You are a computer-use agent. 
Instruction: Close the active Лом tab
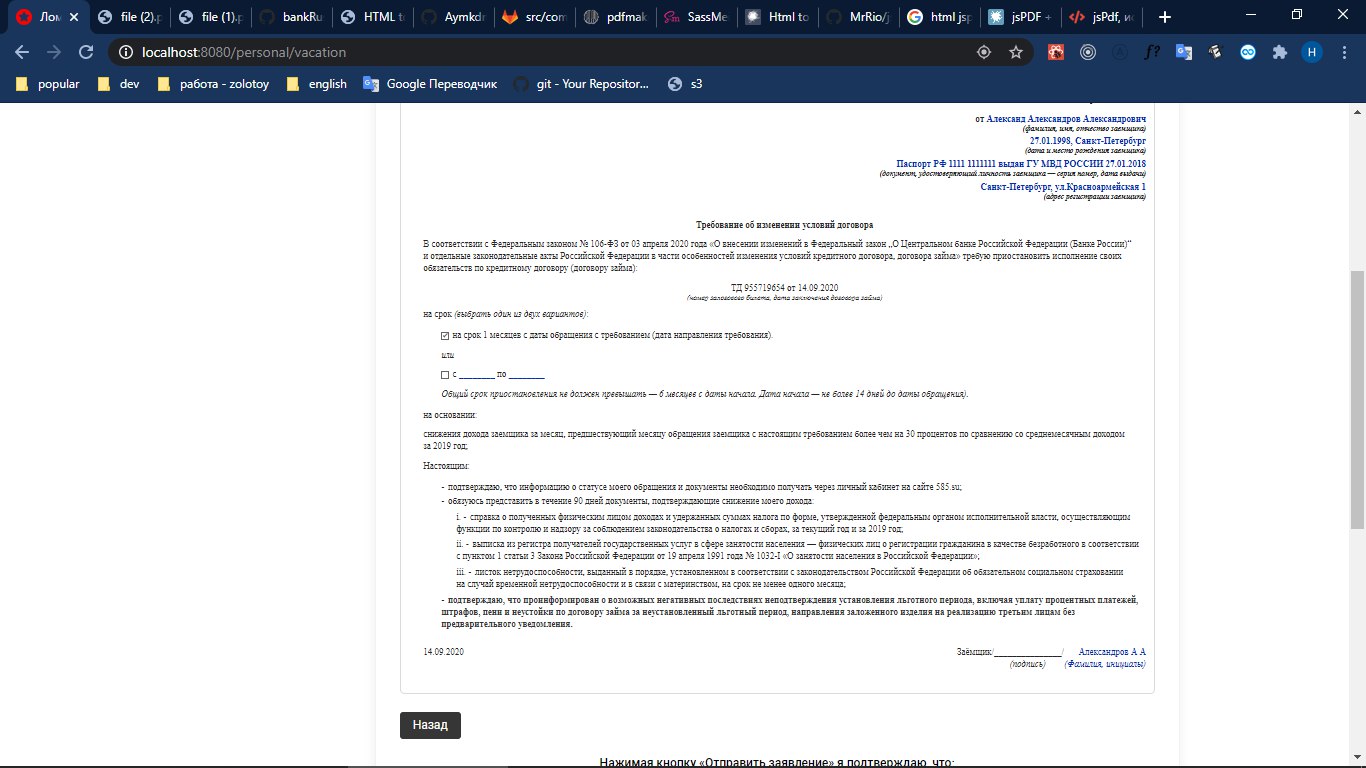point(73,17)
